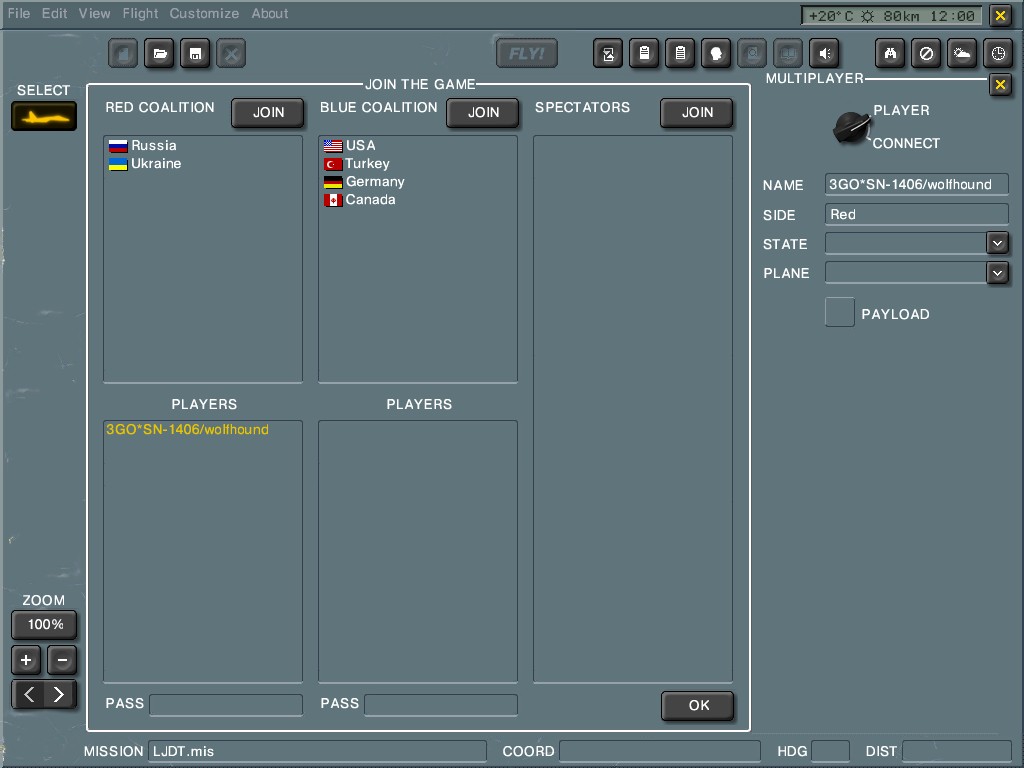This screenshot has width=1024, height=768.
Task: Click the greyed-out magnifier search icon
Action: (x=752, y=54)
